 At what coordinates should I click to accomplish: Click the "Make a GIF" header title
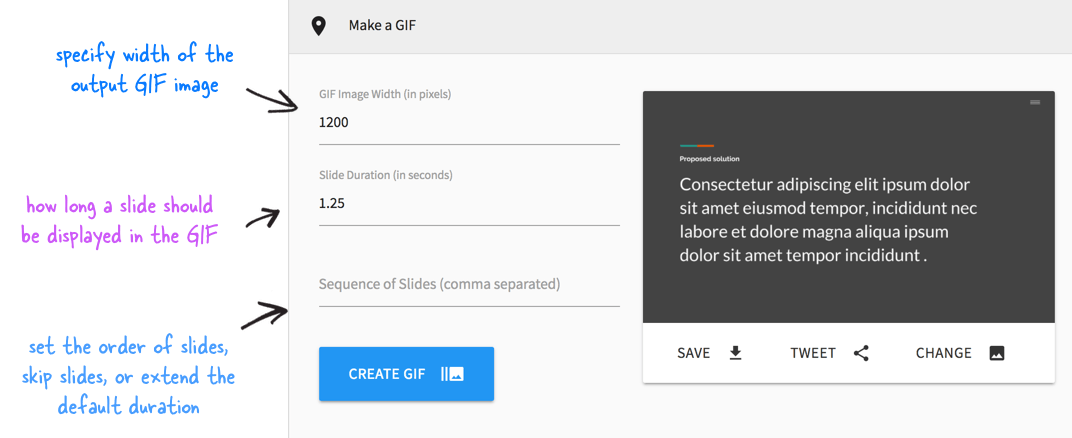click(382, 26)
